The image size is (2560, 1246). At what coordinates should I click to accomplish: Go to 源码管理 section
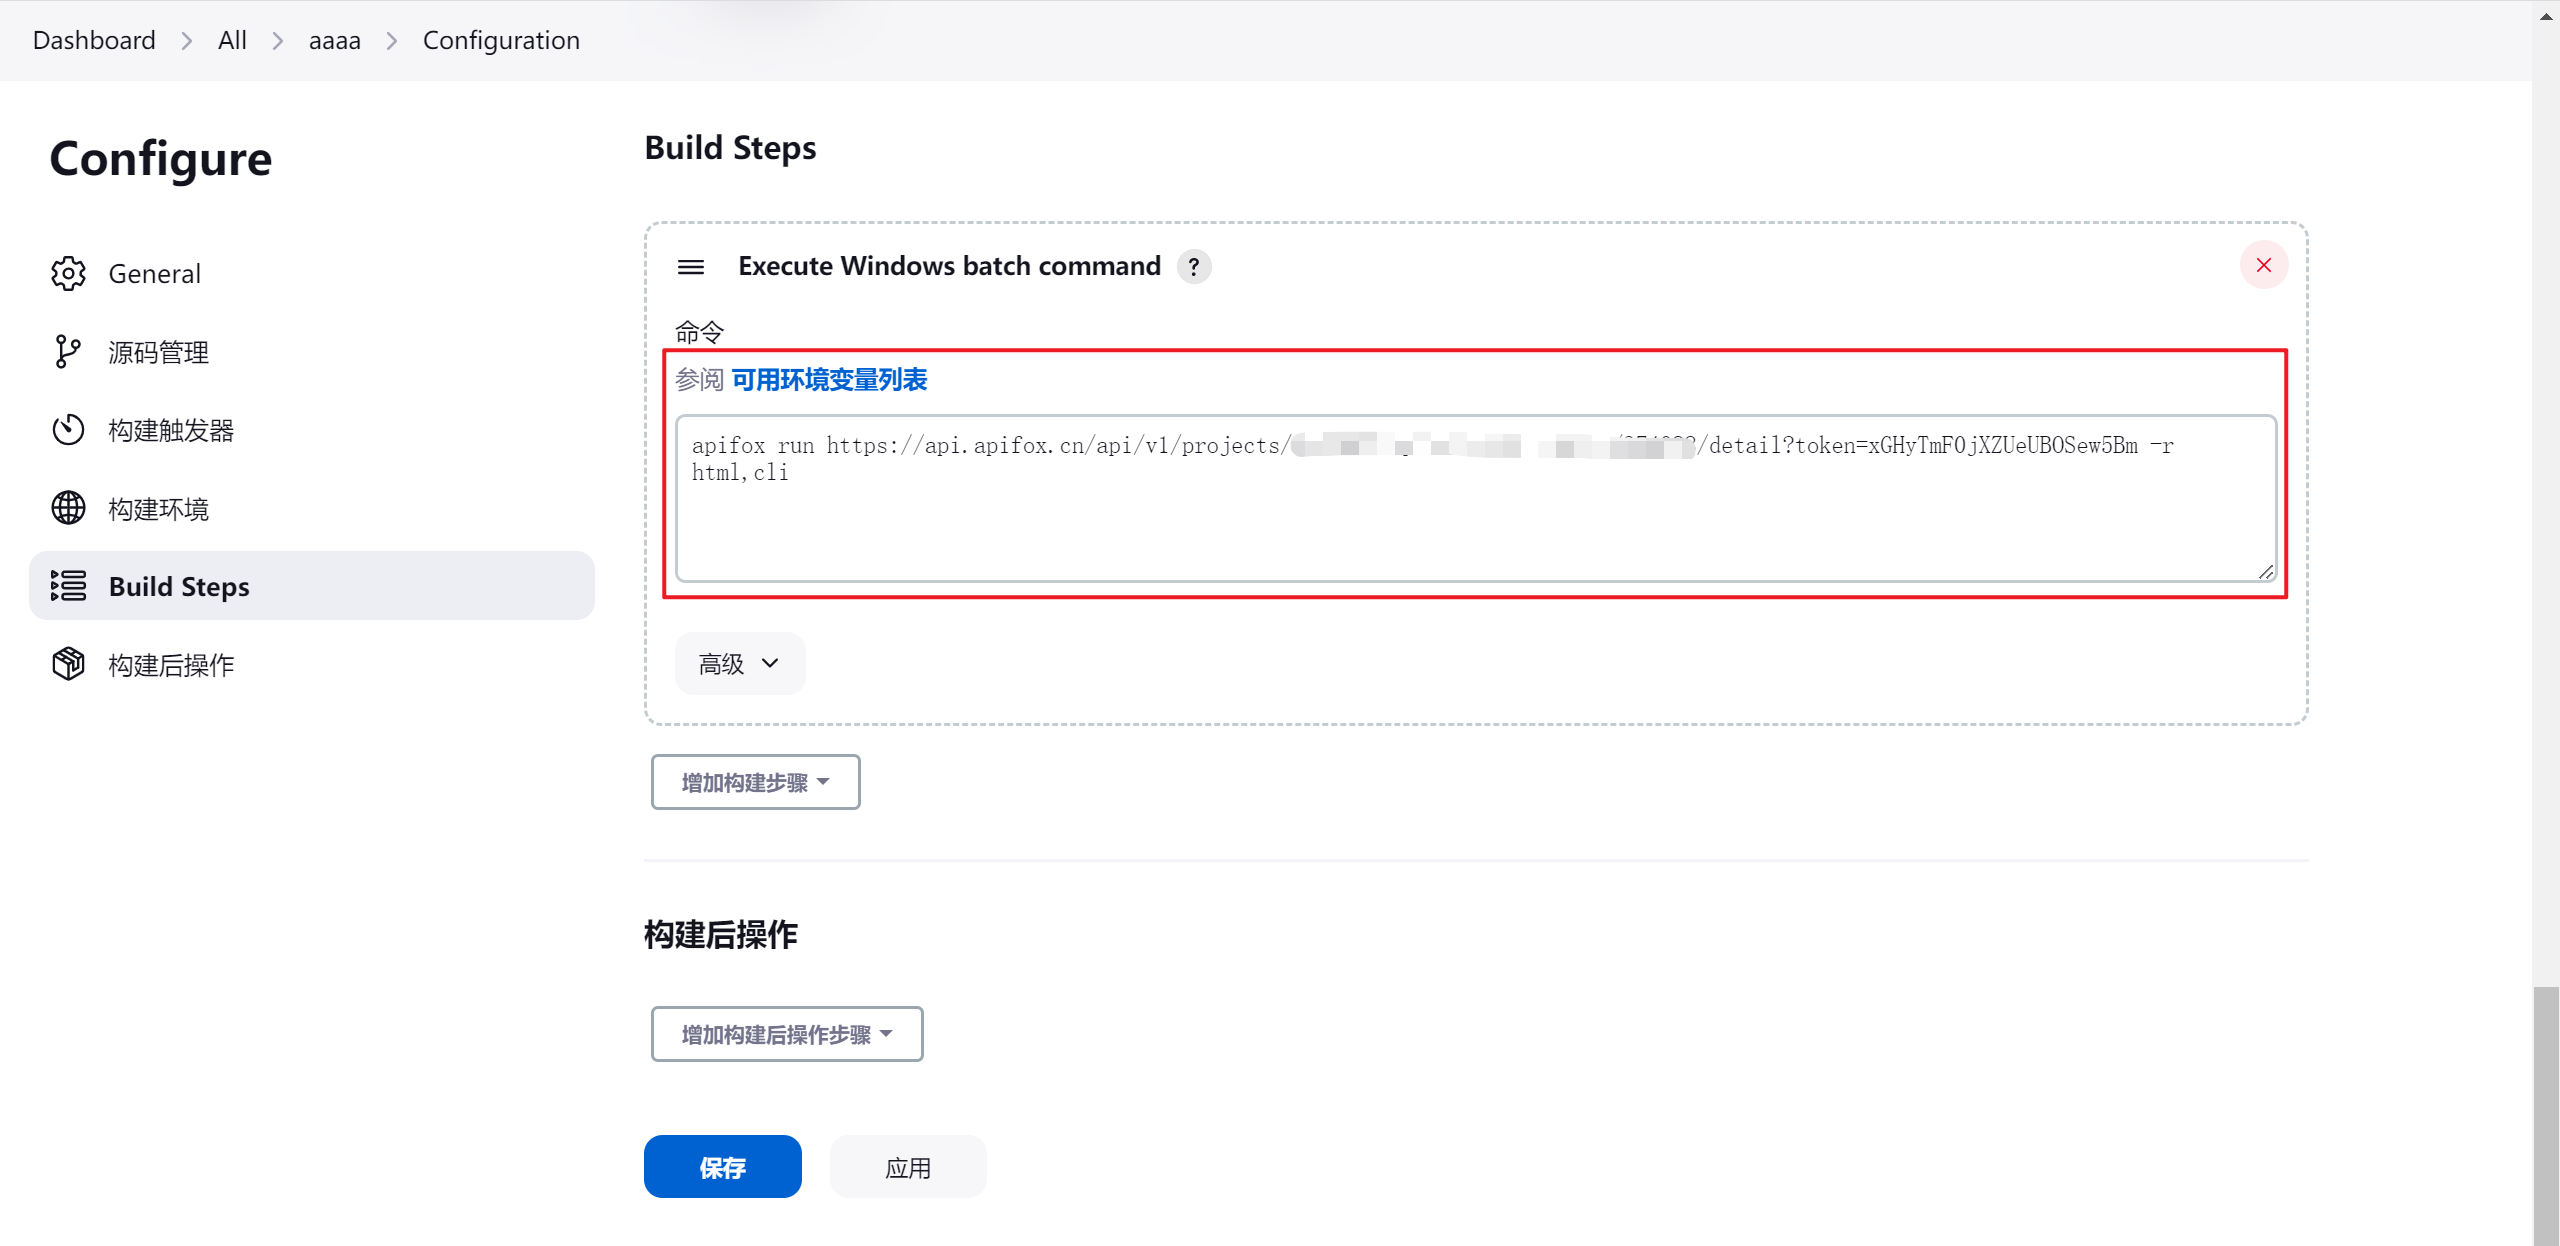click(x=158, y=352)
